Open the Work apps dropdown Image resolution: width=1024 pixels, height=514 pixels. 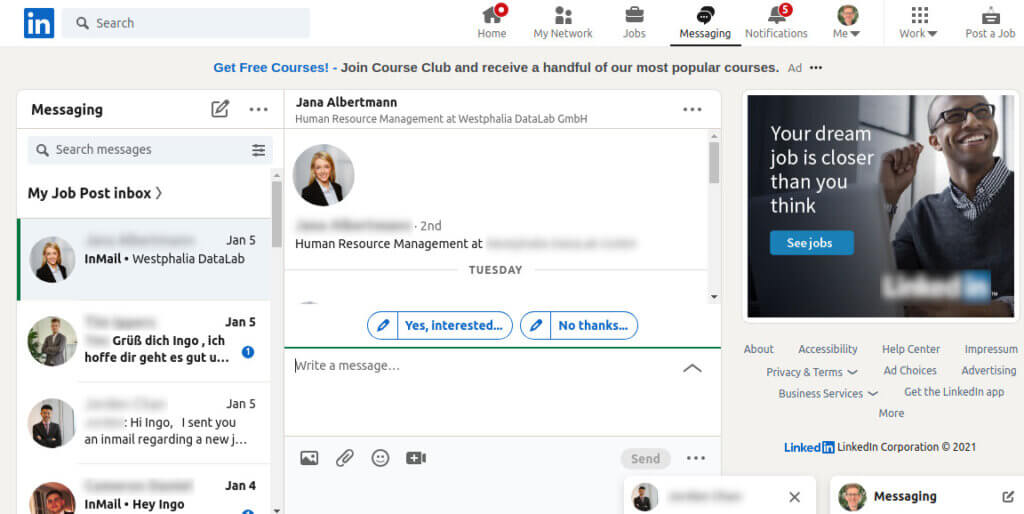(x=918, y=22)
